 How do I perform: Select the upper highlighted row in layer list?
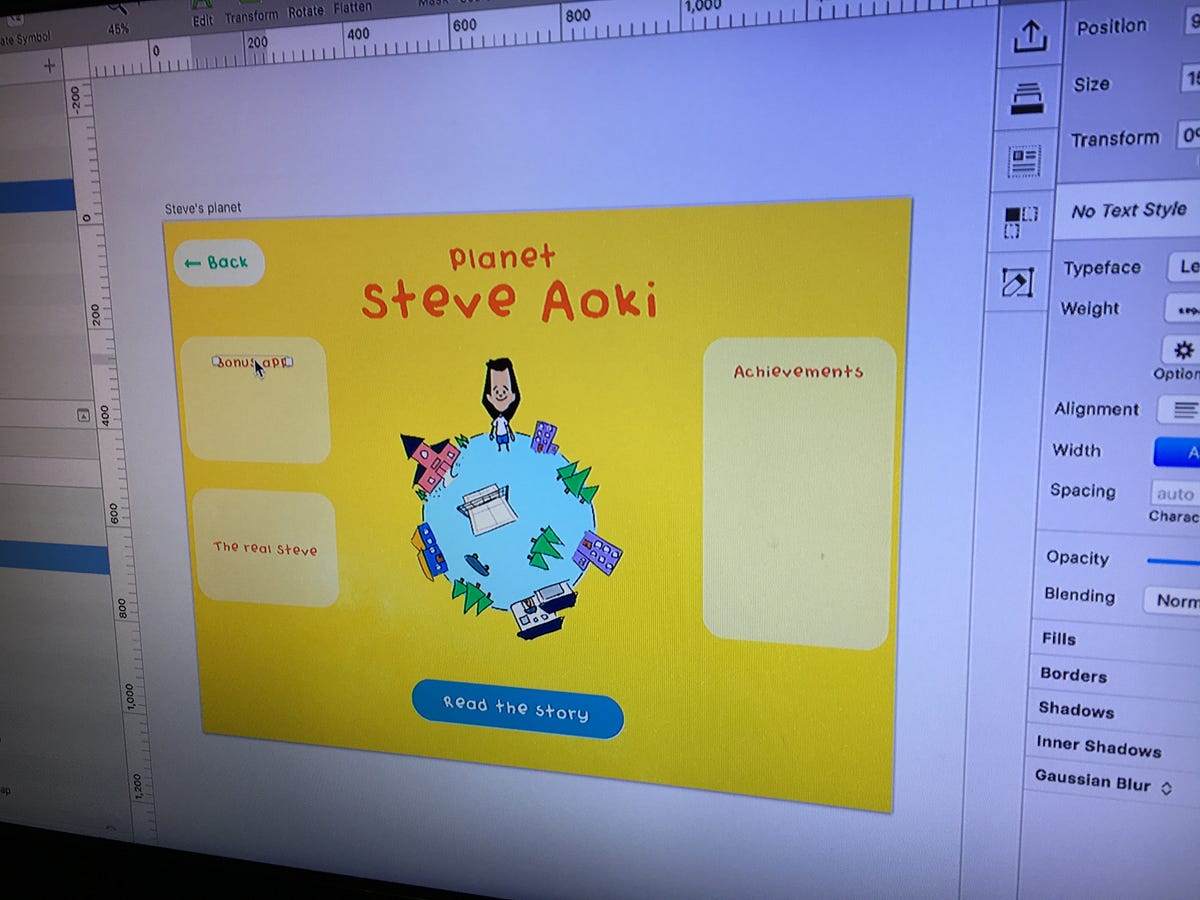[37, 196]
